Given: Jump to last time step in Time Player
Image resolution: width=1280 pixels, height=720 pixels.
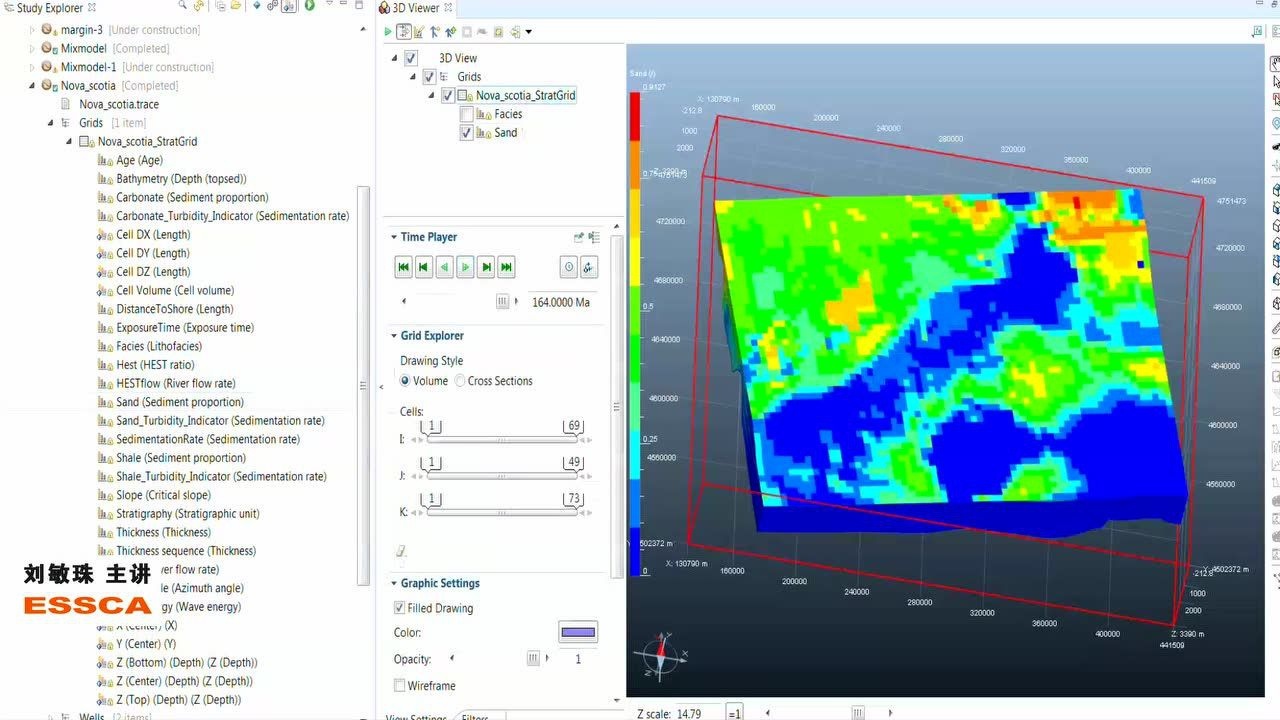Looking at the screenshot, I should (x=507, y=267).
